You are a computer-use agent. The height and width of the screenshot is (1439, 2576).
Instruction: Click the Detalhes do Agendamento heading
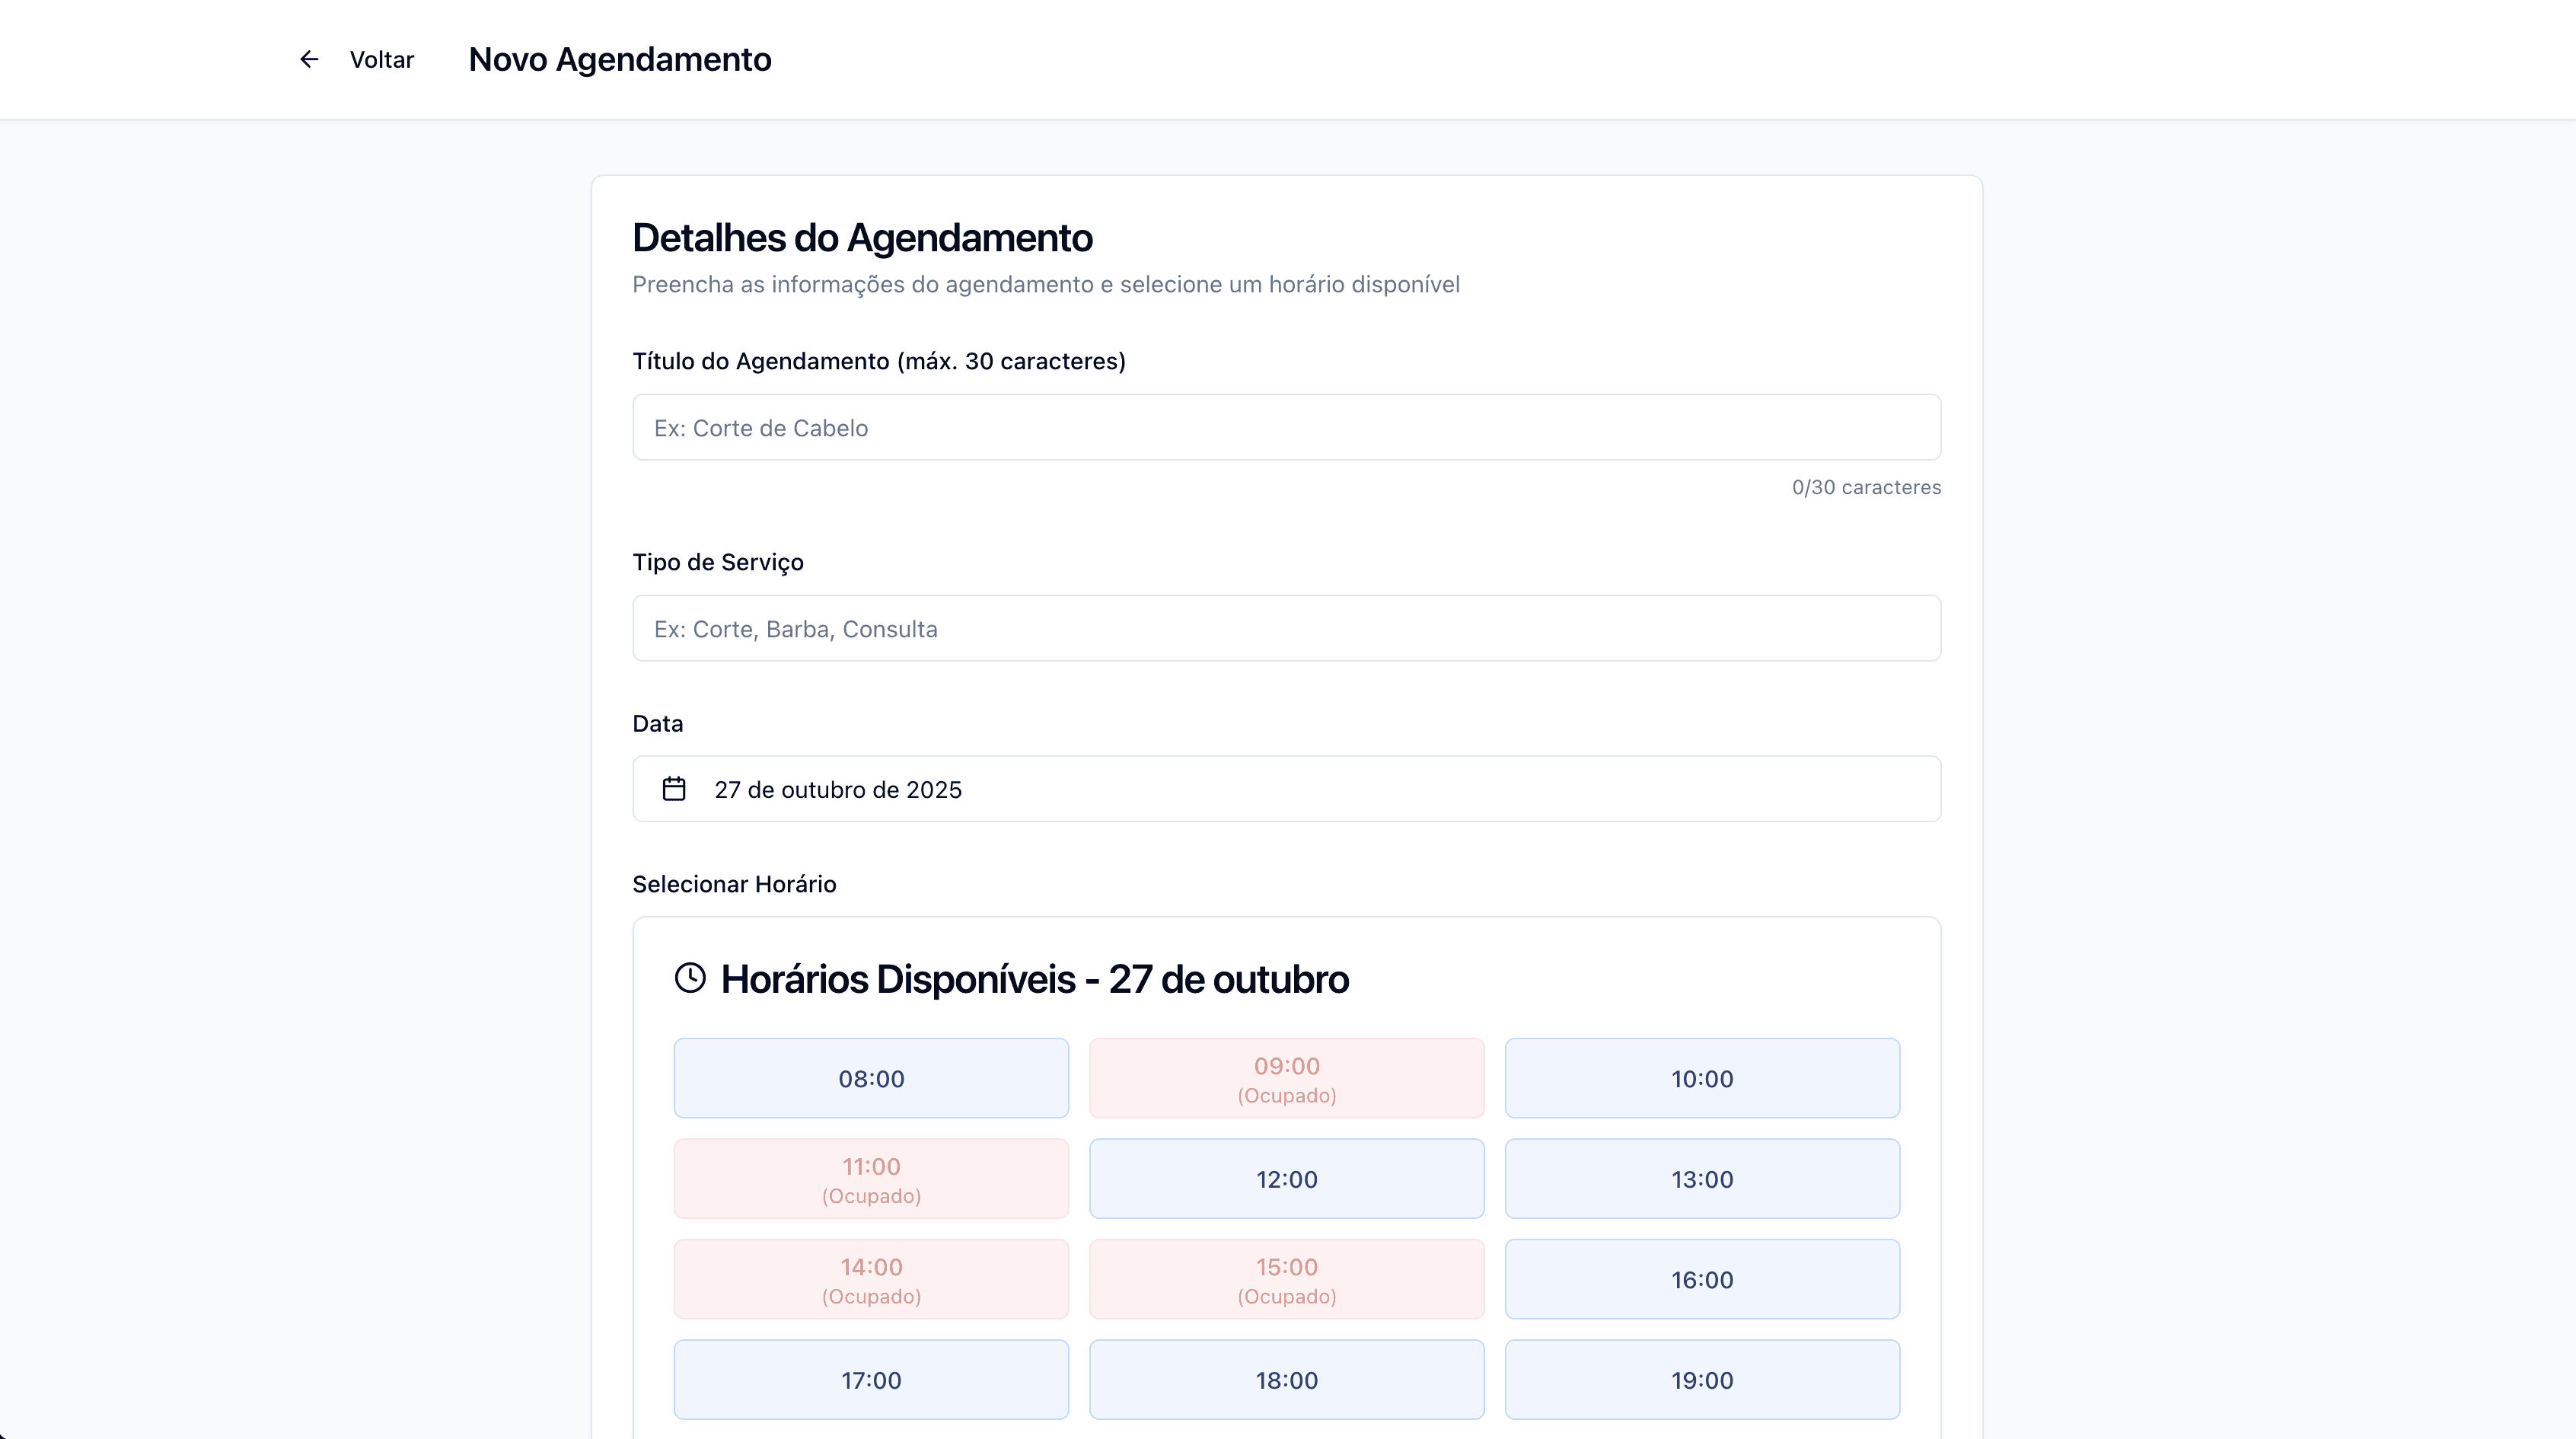(862, 238)
